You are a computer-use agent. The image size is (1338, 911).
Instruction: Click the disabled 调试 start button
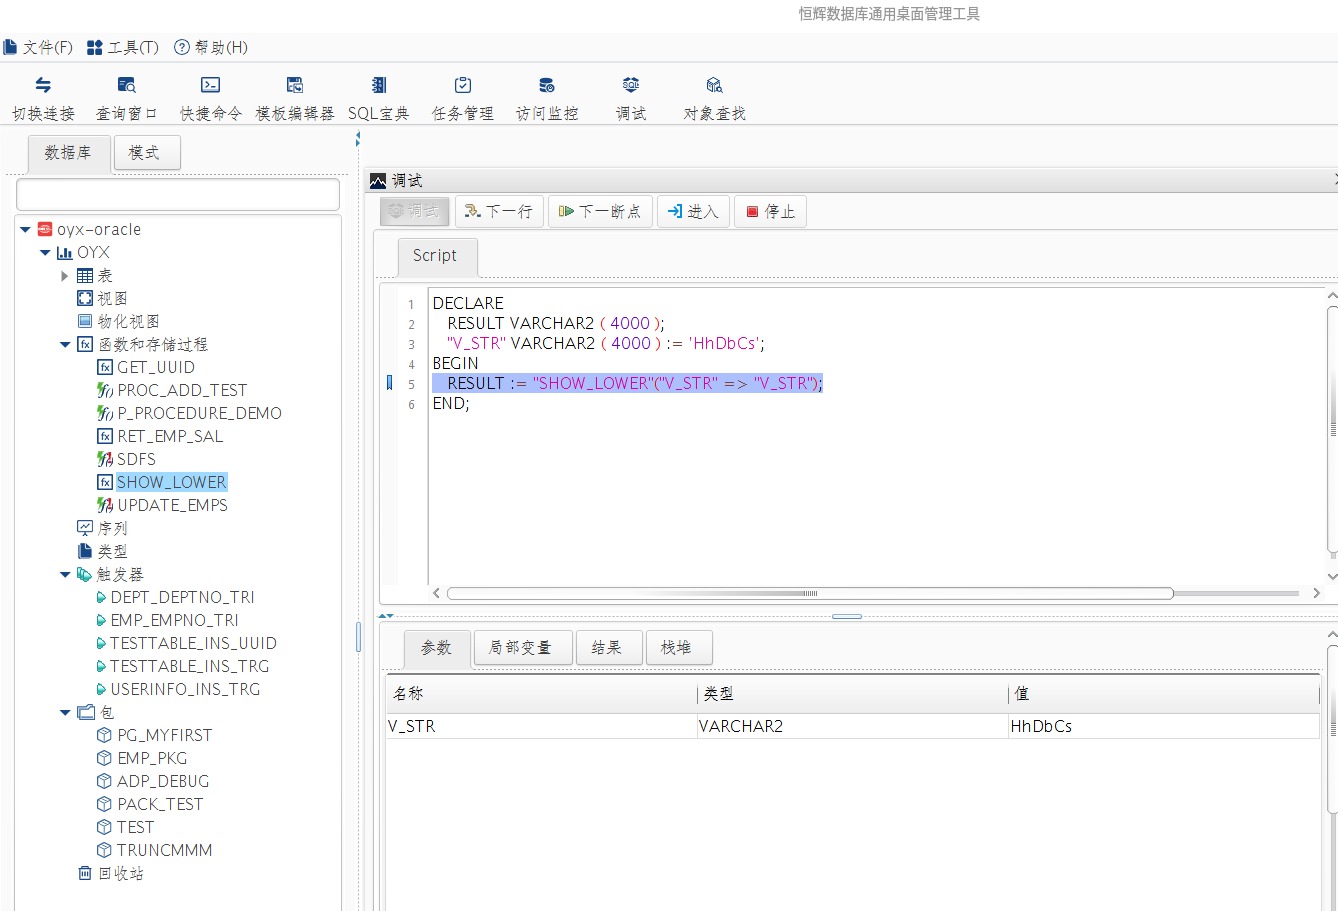point(414,211)
